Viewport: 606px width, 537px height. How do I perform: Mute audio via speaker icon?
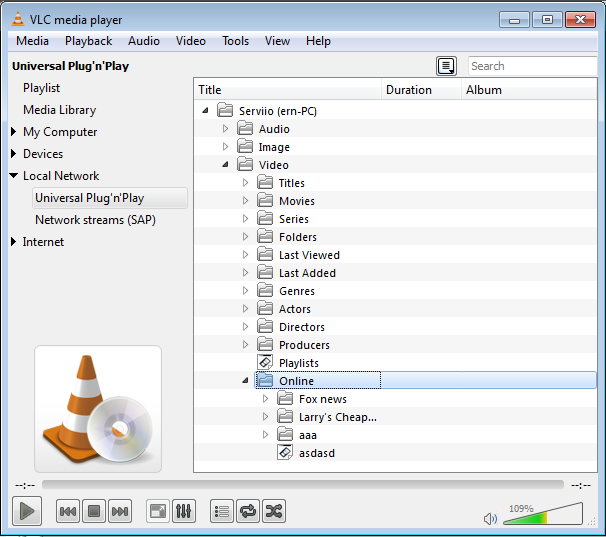[490, 518]
